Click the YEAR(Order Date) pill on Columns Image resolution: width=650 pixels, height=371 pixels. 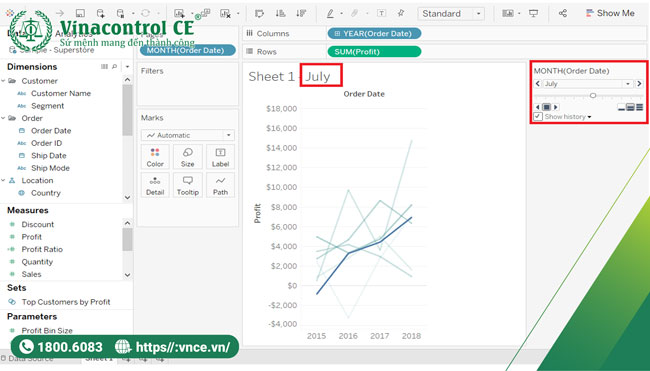374,34
